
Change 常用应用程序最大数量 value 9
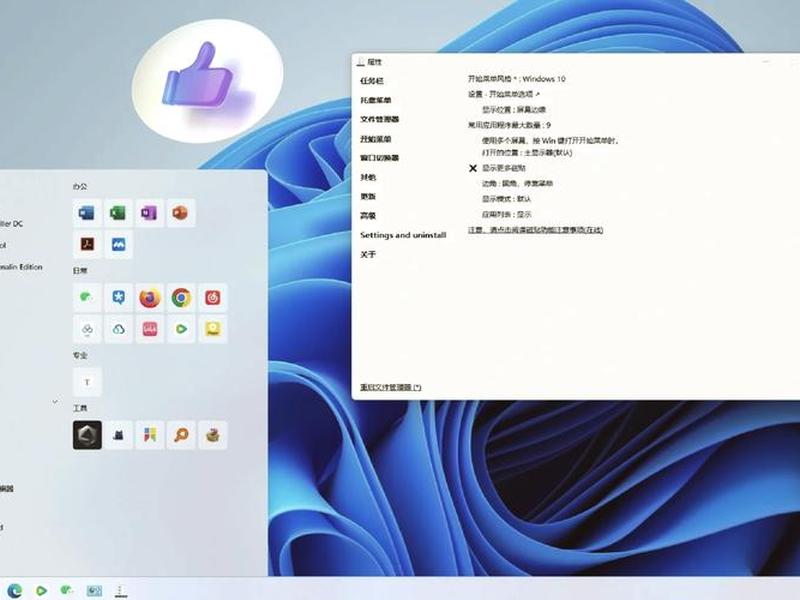point(509,125)
